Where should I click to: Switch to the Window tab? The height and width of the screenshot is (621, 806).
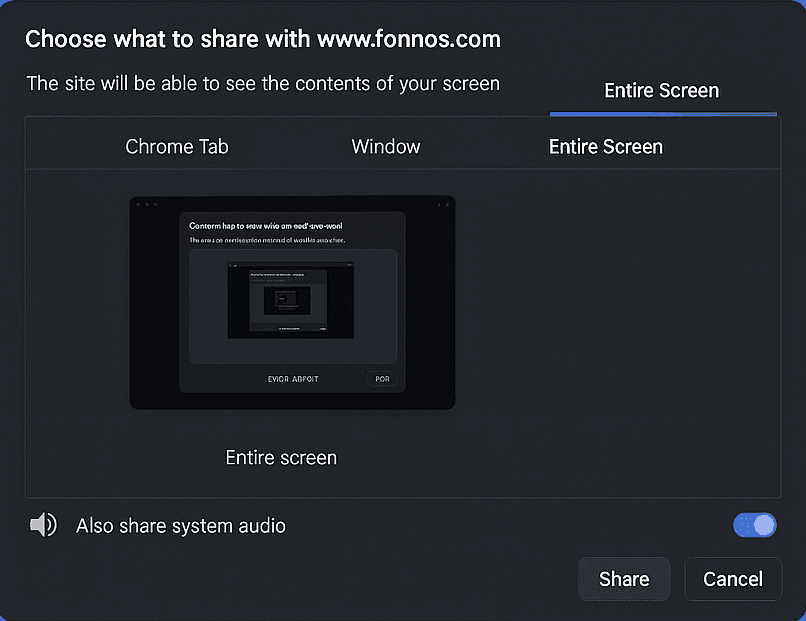click(386, 147)
